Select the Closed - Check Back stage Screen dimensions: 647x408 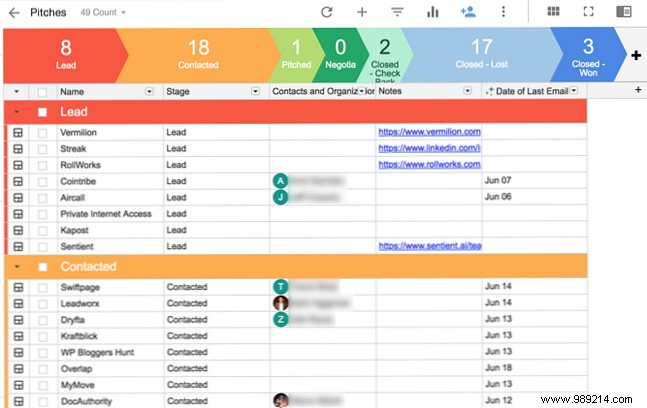coord(385,55)
